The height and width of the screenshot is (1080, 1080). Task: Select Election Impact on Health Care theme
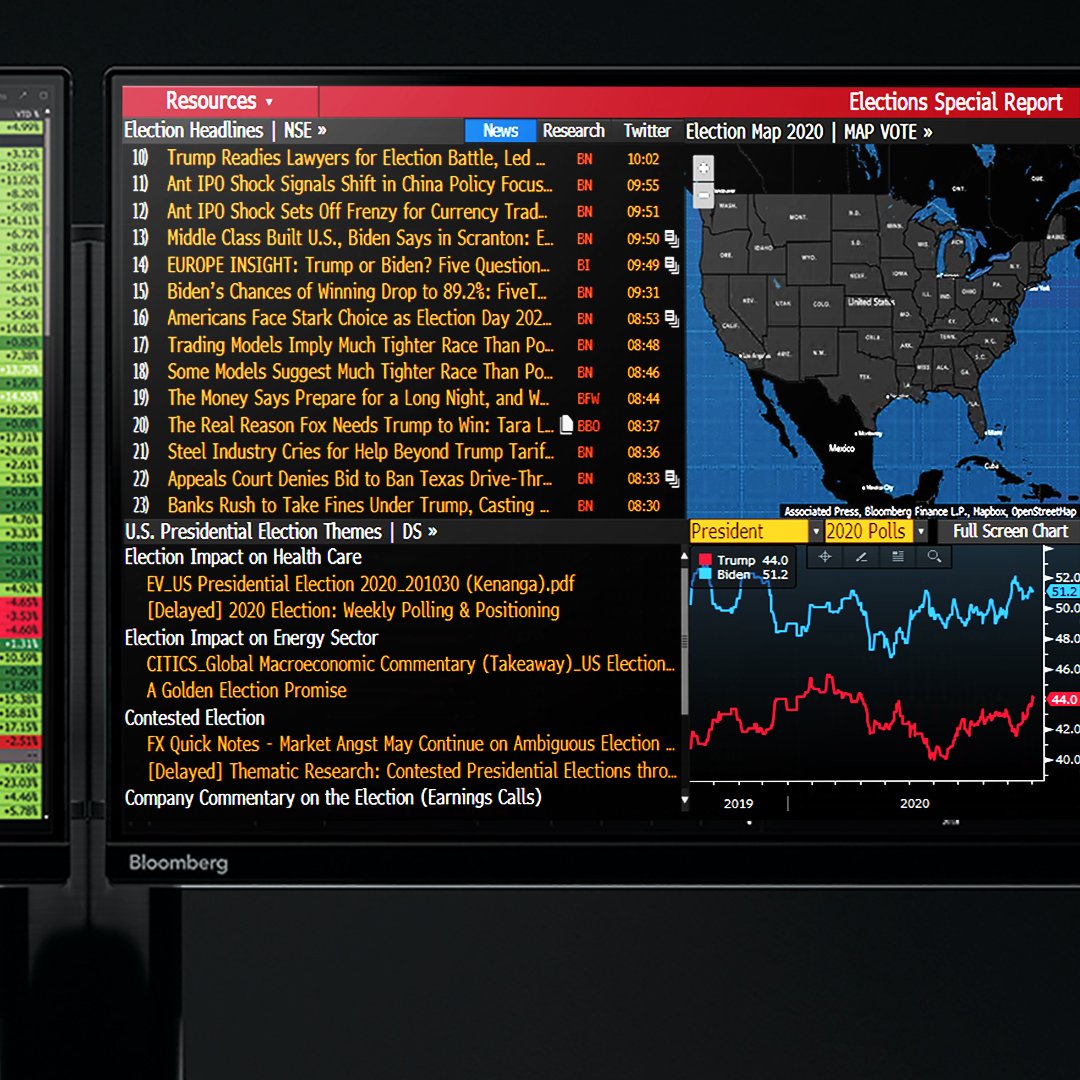point(243,557)
